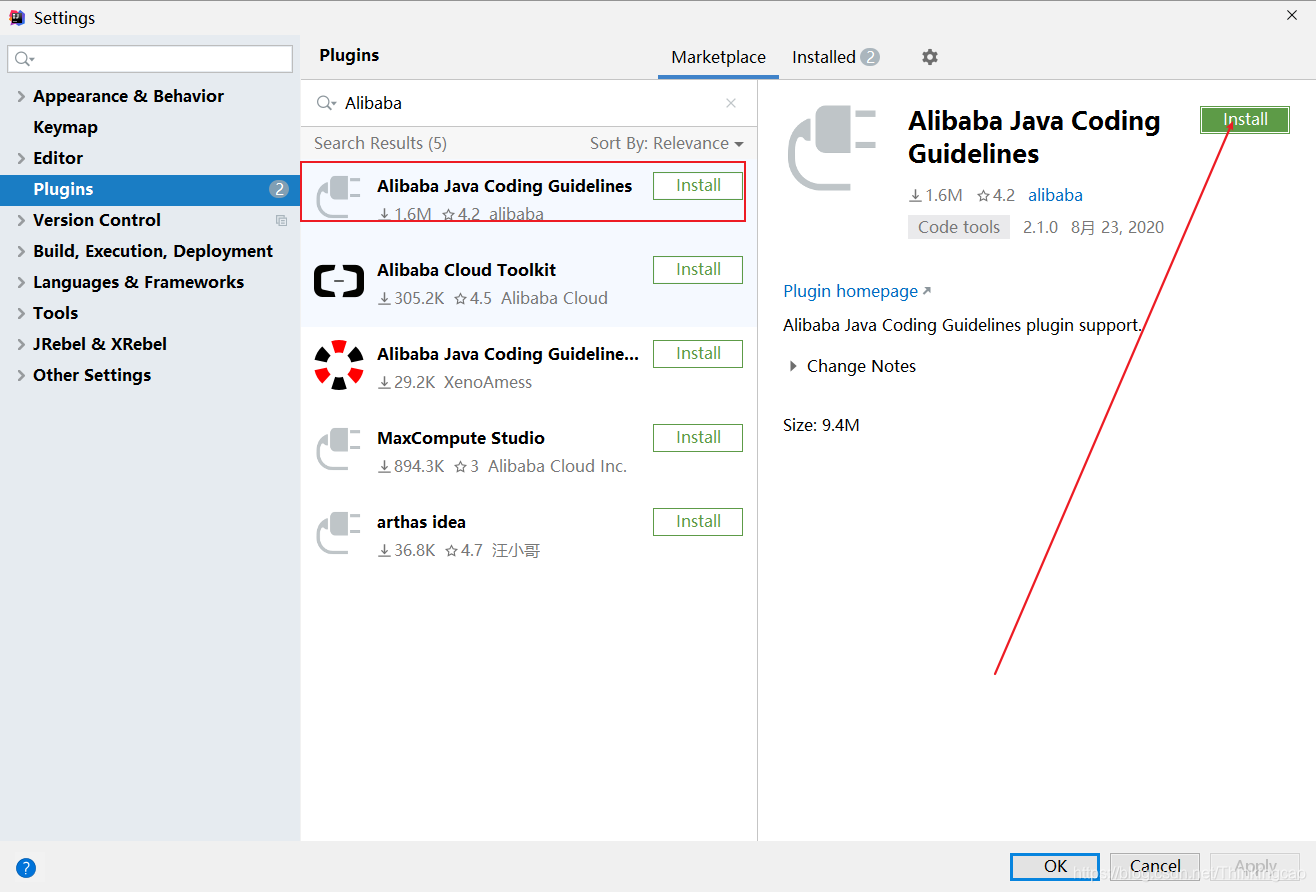Click the Plugins update count badge
Image resolution: width=1316 pixels, height=892 pixels.
(279, 189)
